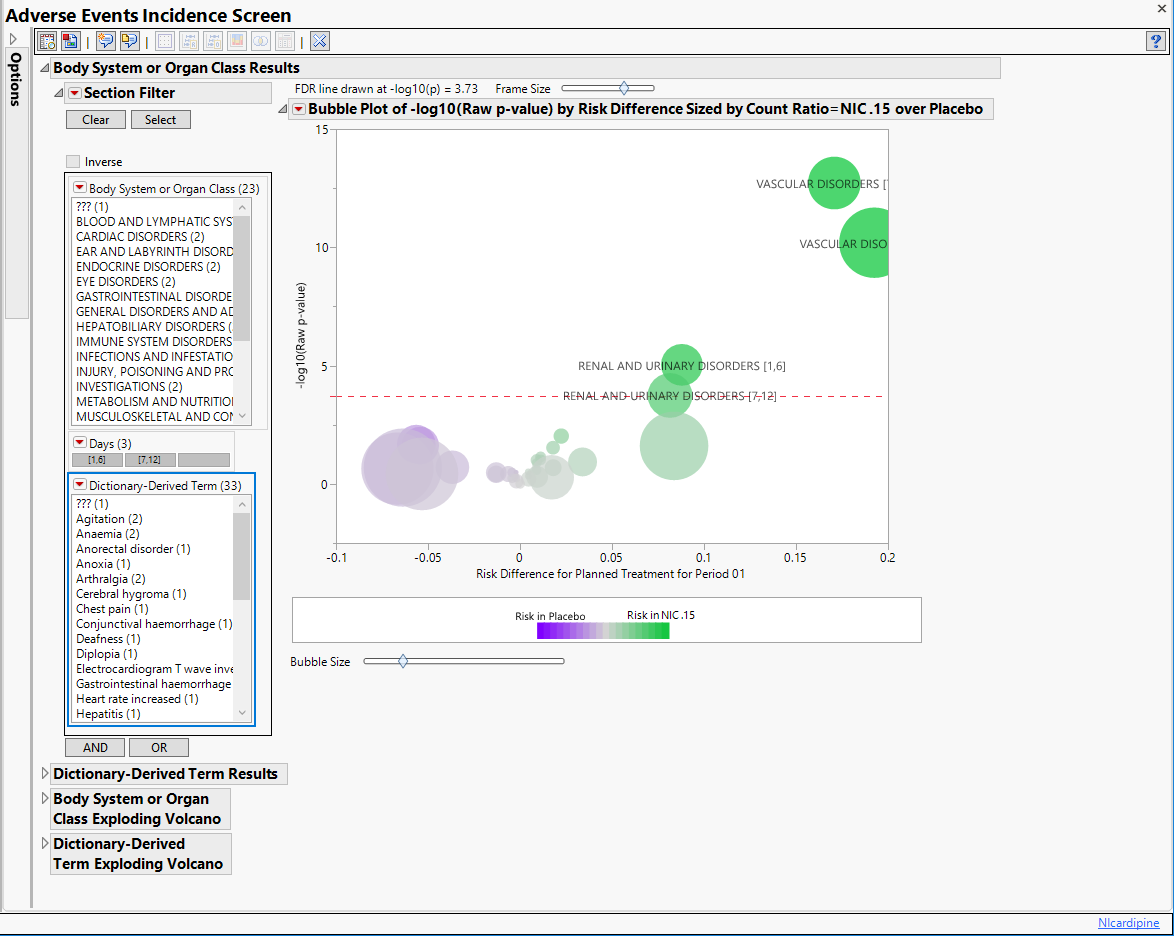Expand Dictionary-Derived Term Results section
1174x936 pixels.
pos(44,774)
